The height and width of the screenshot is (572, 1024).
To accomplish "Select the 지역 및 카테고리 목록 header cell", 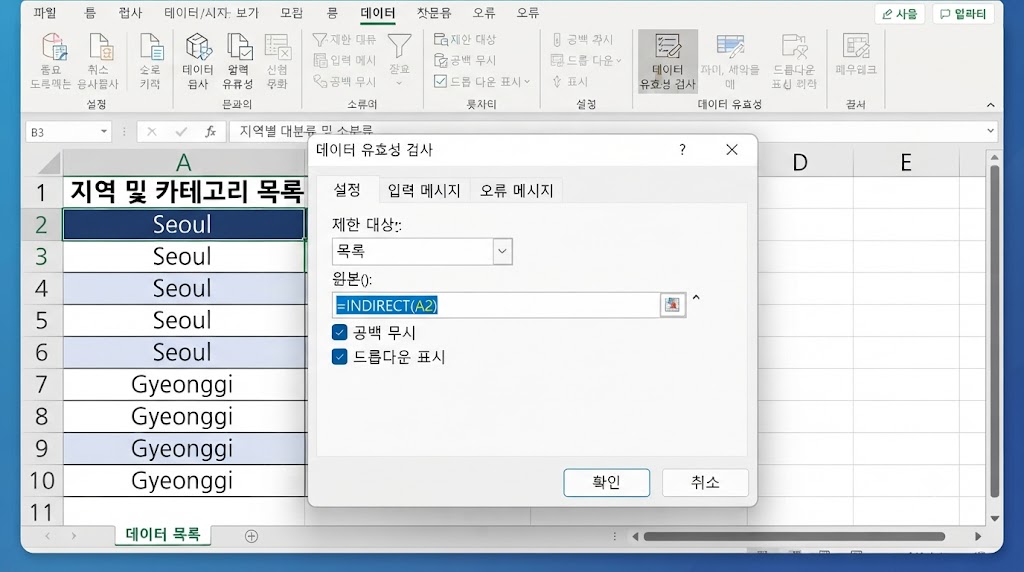I will tap(184, 192).
